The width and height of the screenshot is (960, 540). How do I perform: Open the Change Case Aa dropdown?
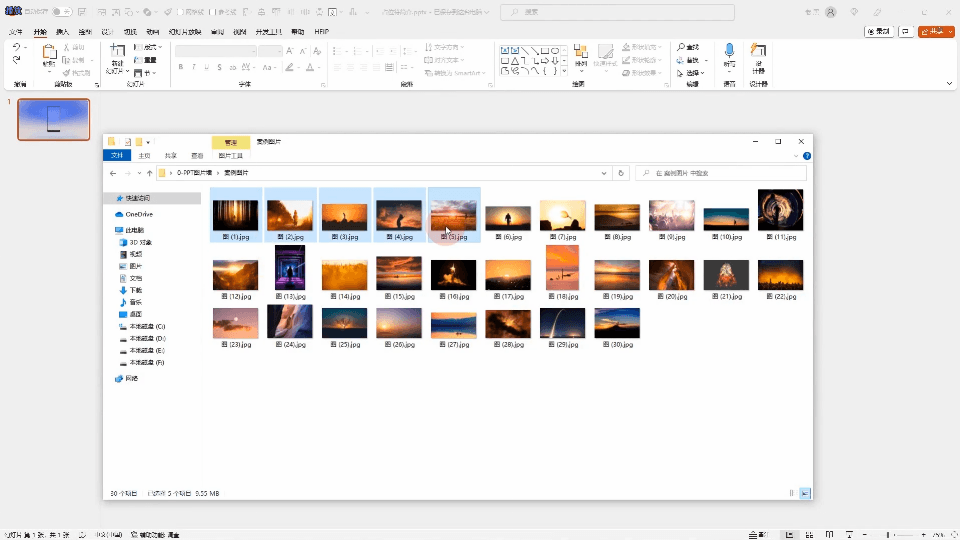(268, 67)
